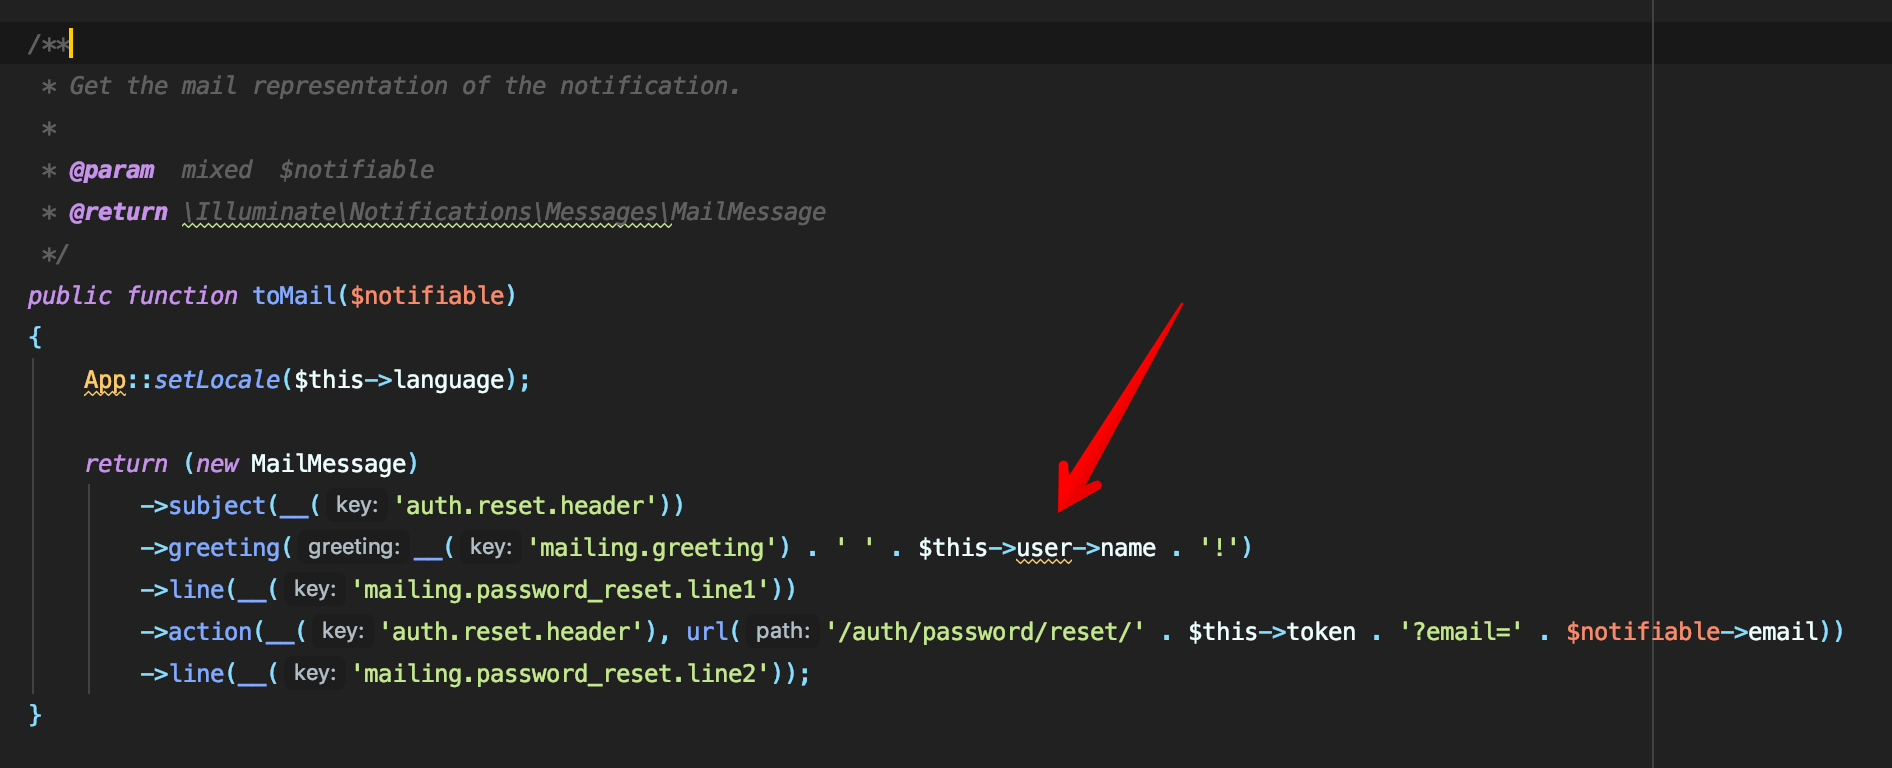Click the subject method call

pyautogui.click(x=217, y=506)
